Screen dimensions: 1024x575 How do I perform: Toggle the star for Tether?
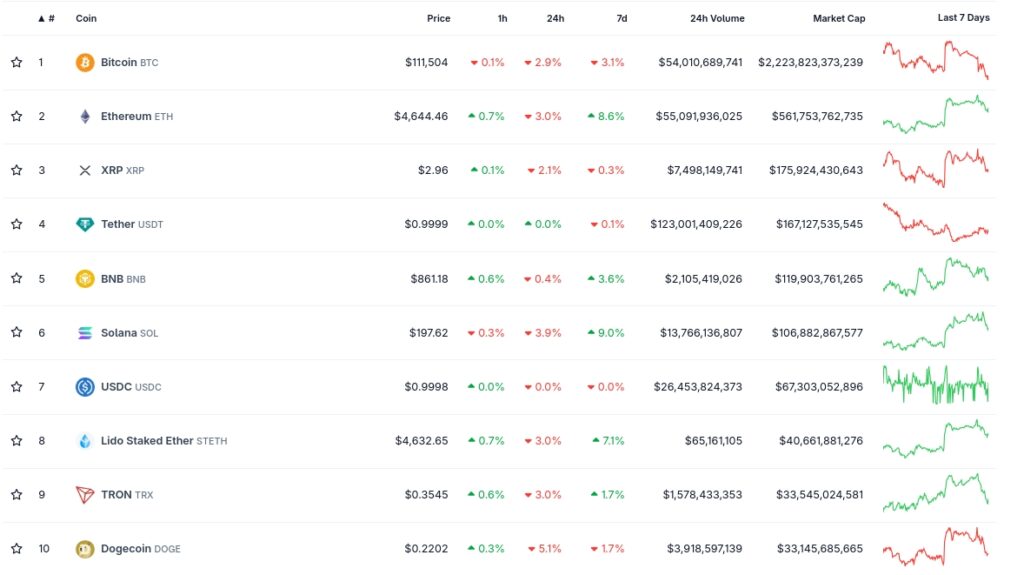click(16, 224)
